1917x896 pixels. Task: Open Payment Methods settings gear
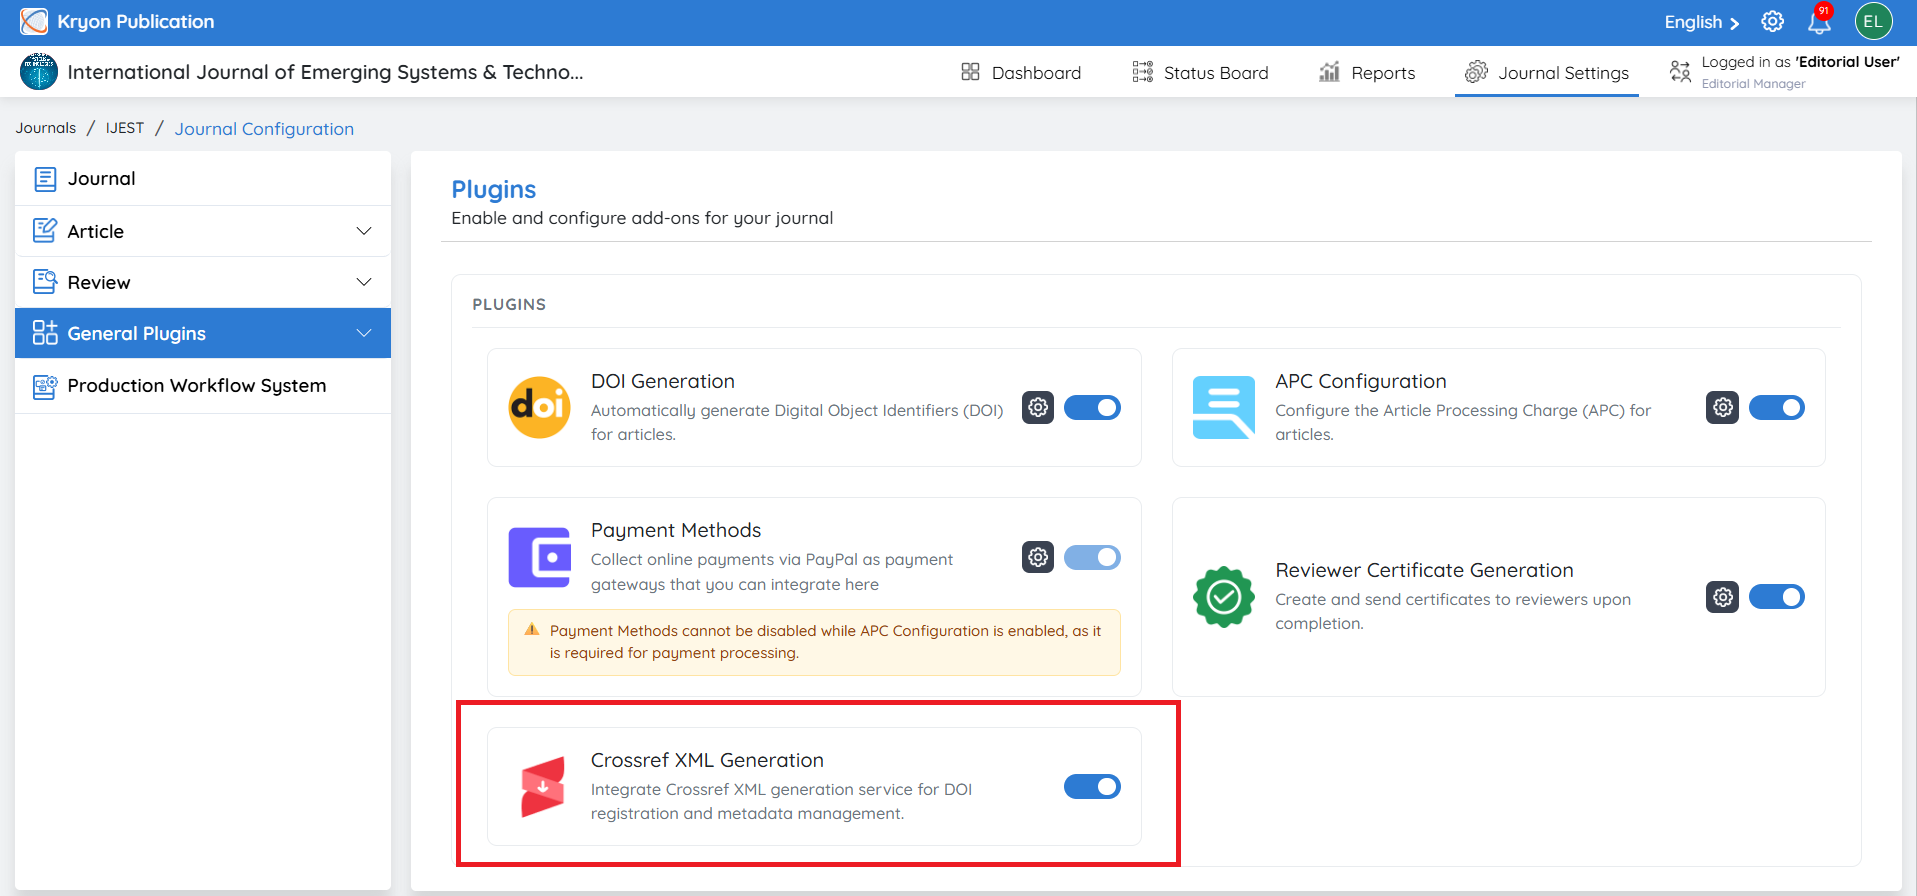point(1038,557)
